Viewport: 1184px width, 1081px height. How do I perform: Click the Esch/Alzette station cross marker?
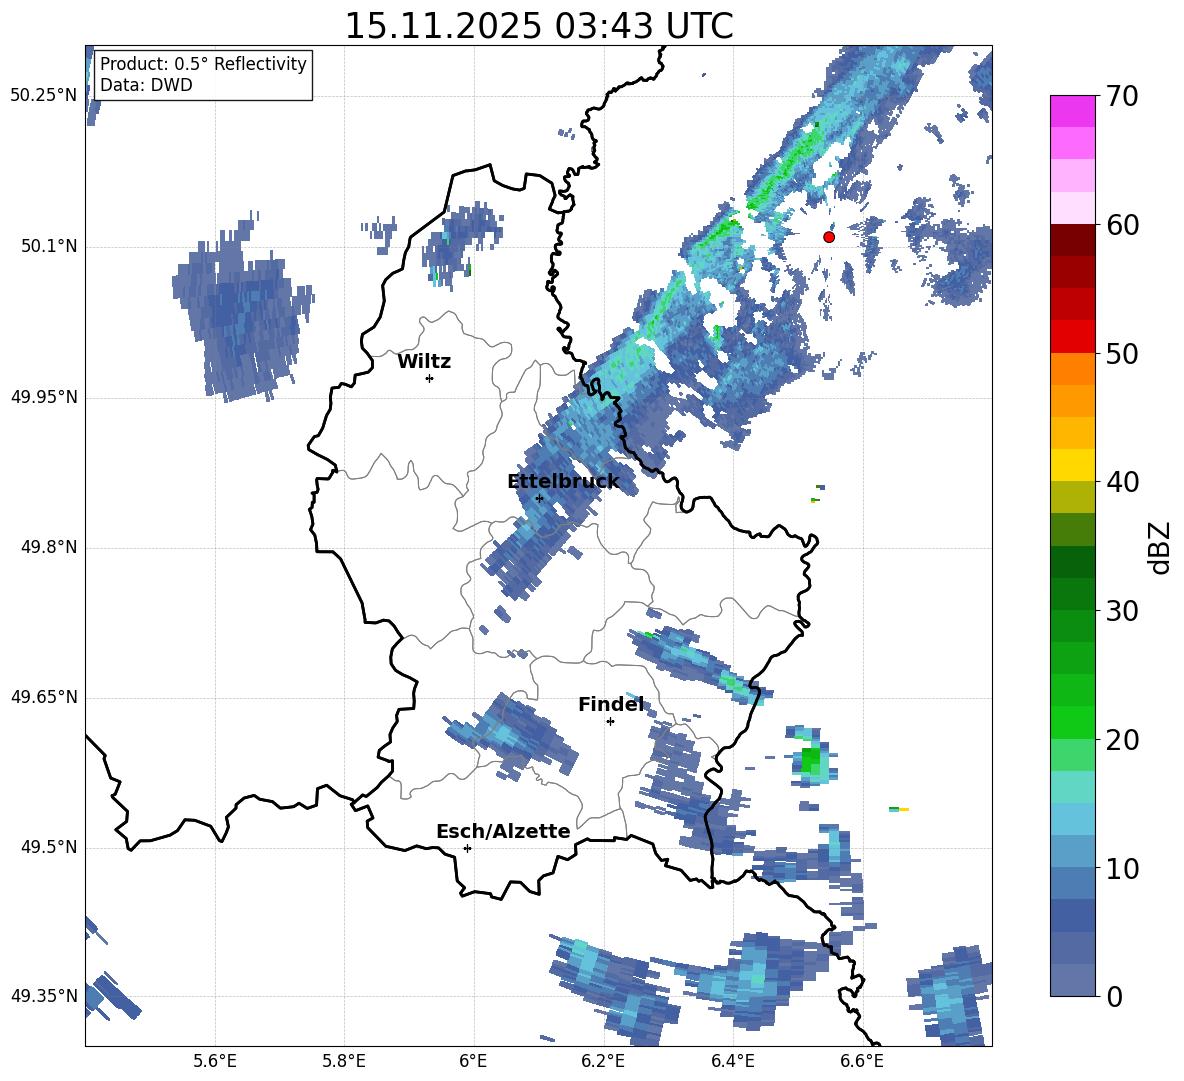point(467,848)
